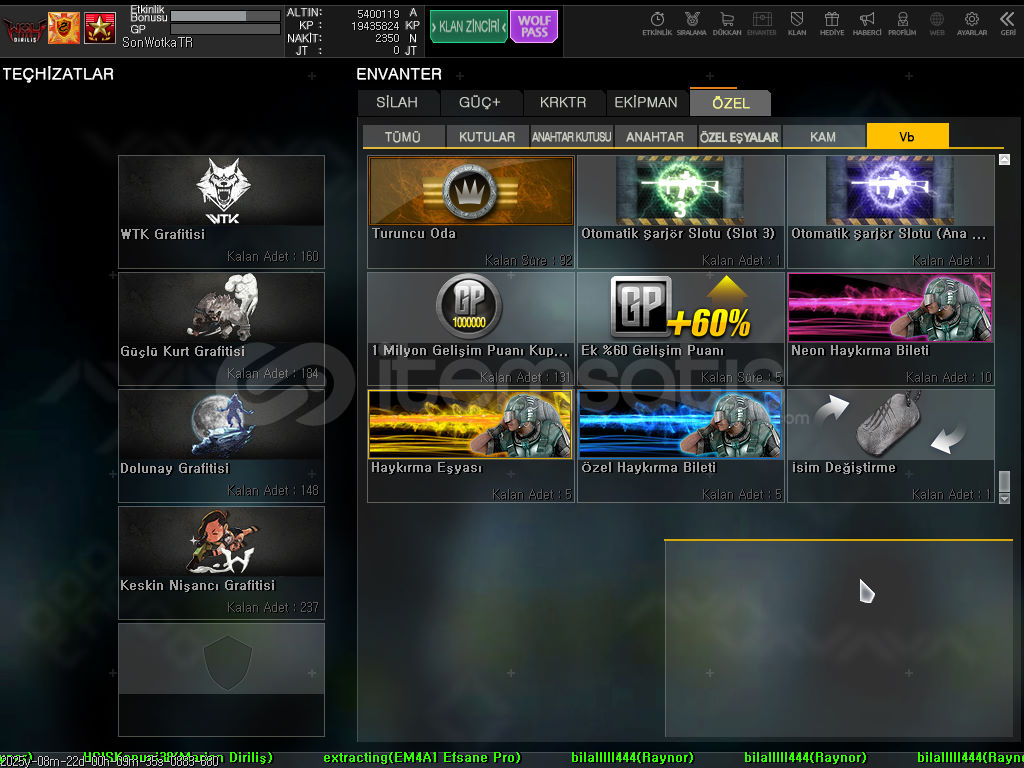Open the SIRALAMA ranking icon
Image resolution: width=1024 pixels, height=768 pixels.
(x=692, y=24)
